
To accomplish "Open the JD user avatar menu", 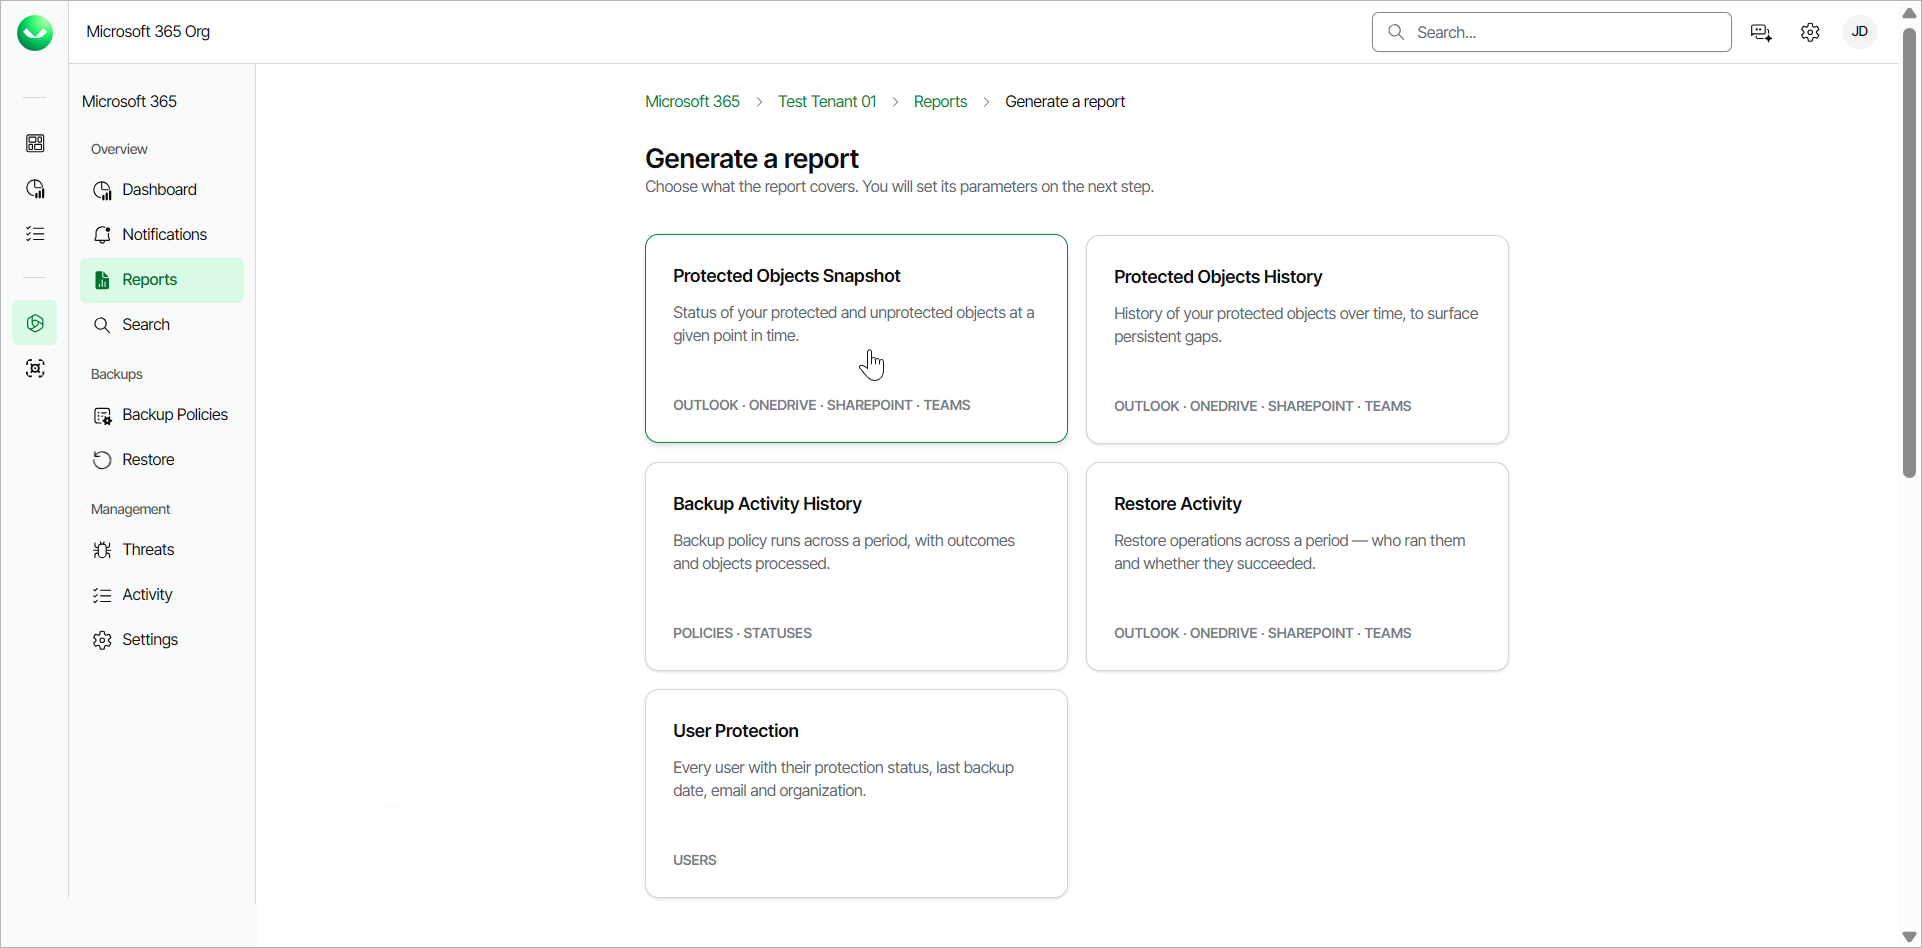I will tap(1860, 32).
